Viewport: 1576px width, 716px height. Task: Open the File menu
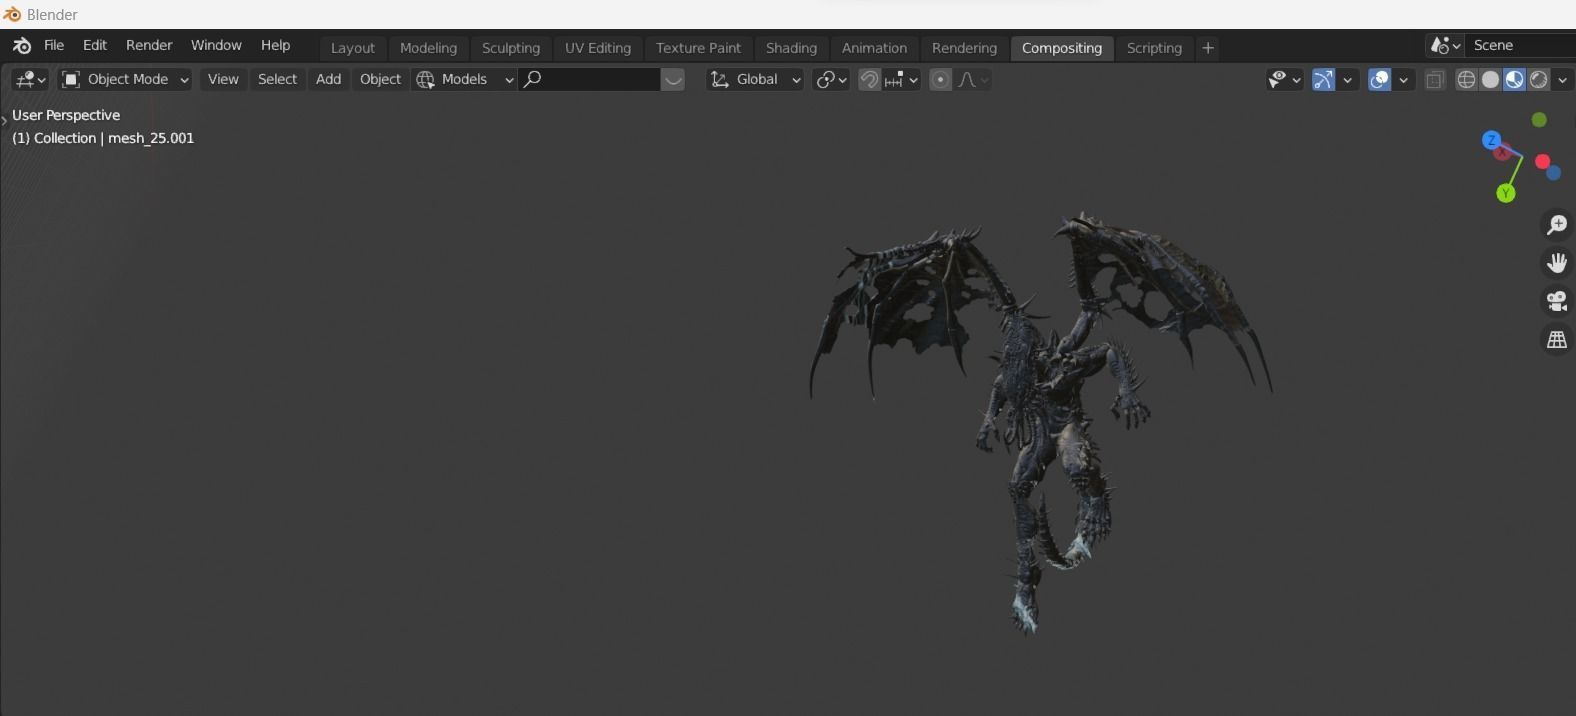click(54, 45)
